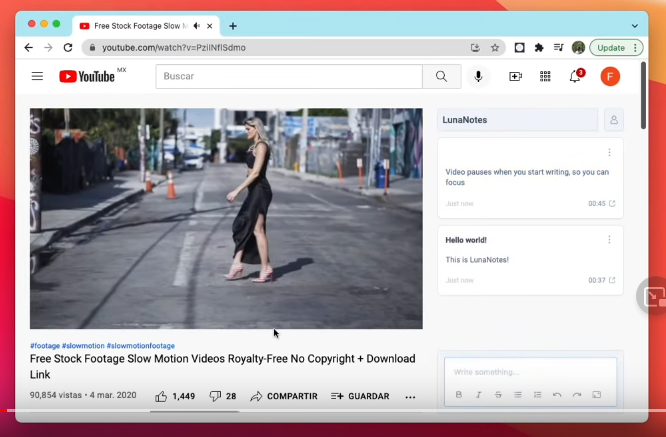Click the video player frame
This screenshot has height=437, width=666.
226,218
